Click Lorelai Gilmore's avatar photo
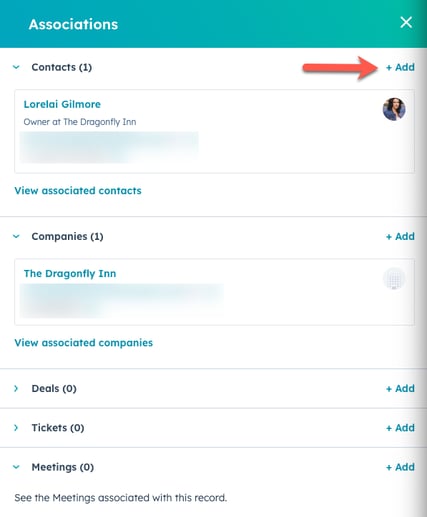 coord(394,109)
